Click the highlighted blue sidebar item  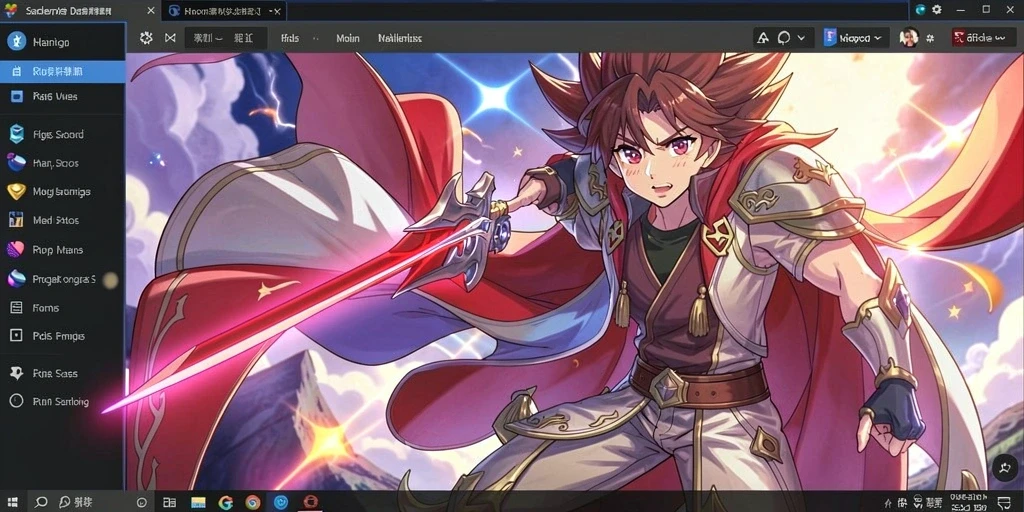[x=63, y=71]
